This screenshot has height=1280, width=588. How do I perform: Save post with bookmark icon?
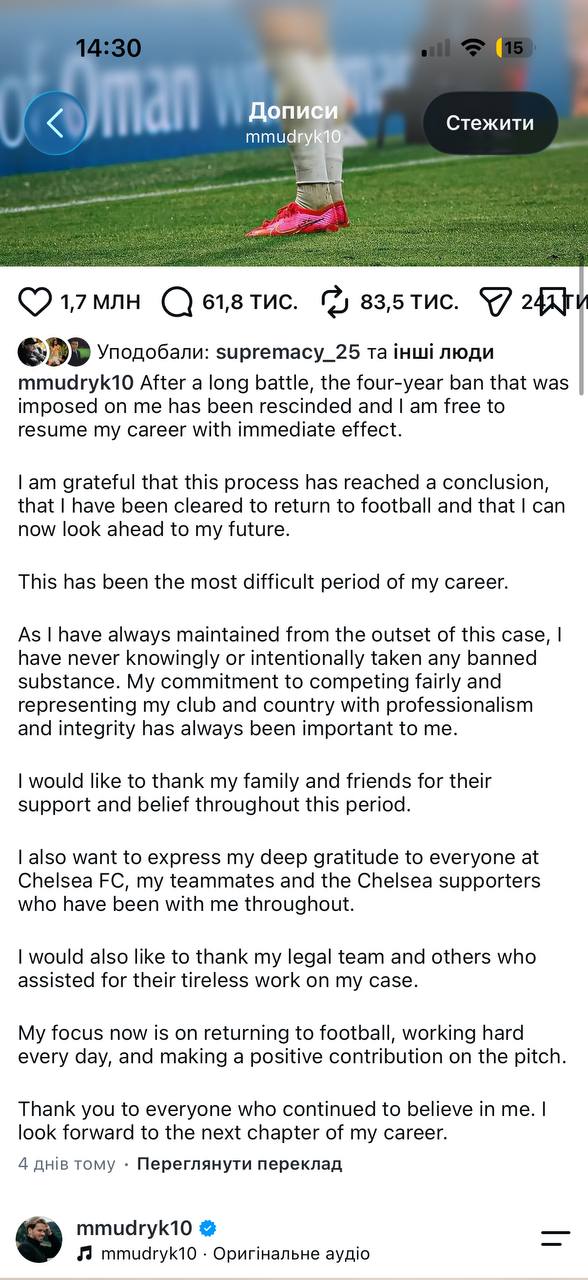(x=553, y=301)
